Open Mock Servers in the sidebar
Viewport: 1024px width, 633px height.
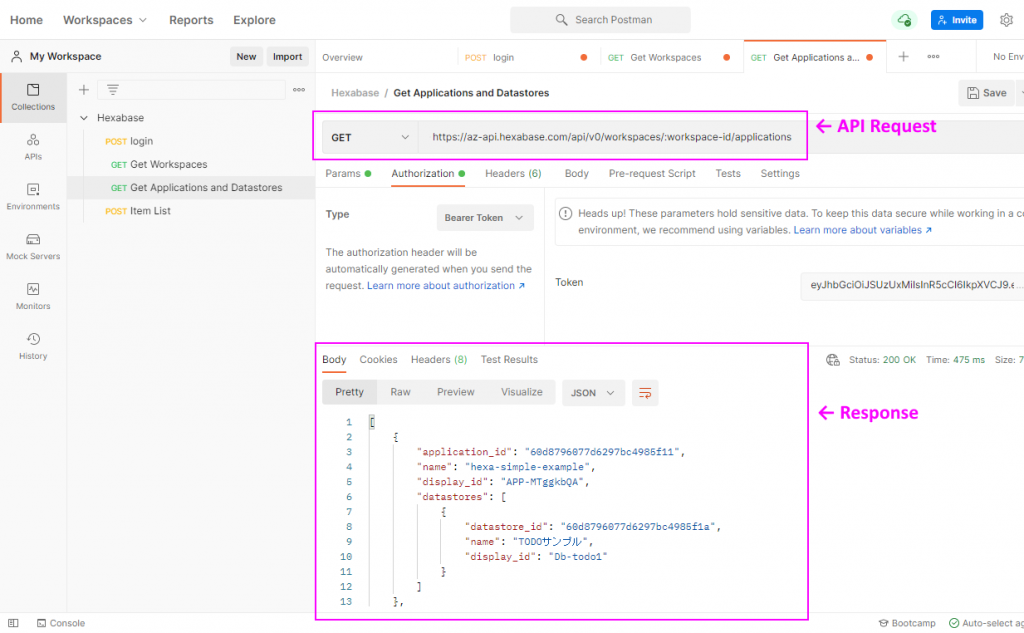pyautogui.click(x=33, y=246)
